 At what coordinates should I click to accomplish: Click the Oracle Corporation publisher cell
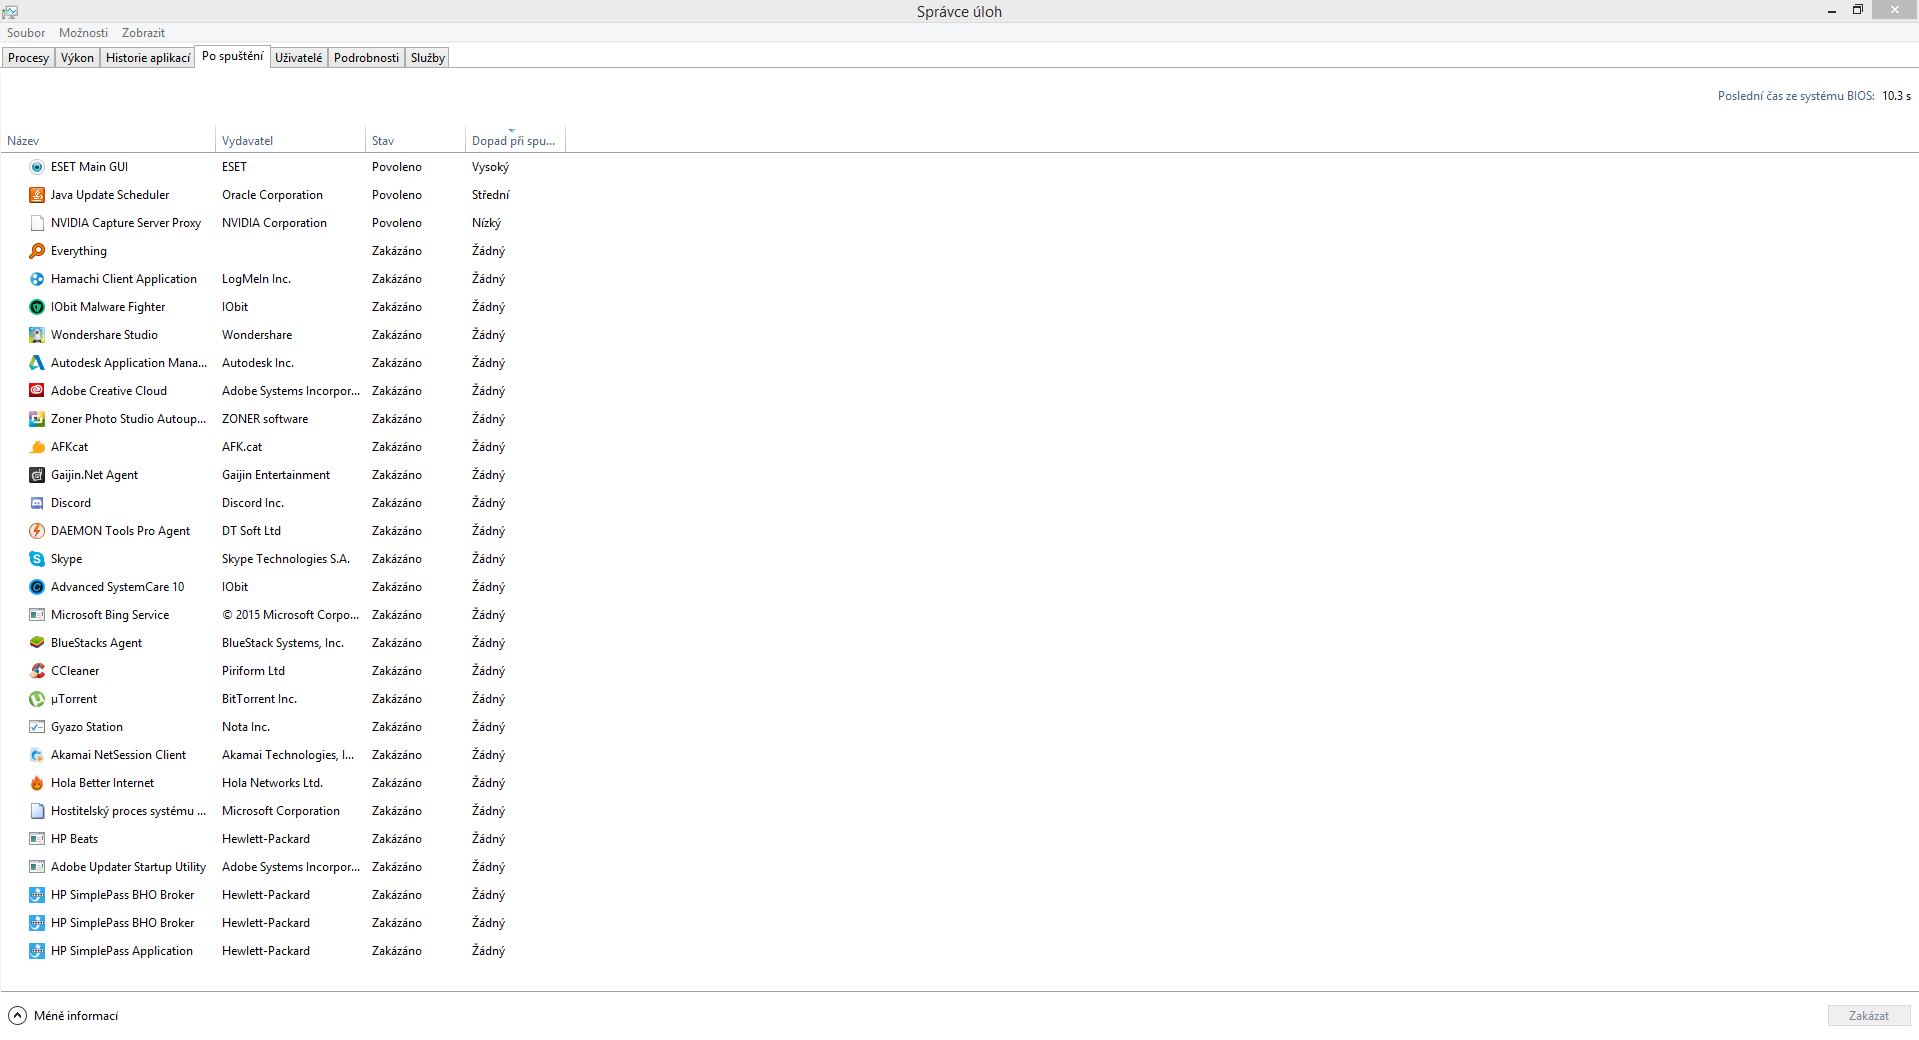point(272,195)
